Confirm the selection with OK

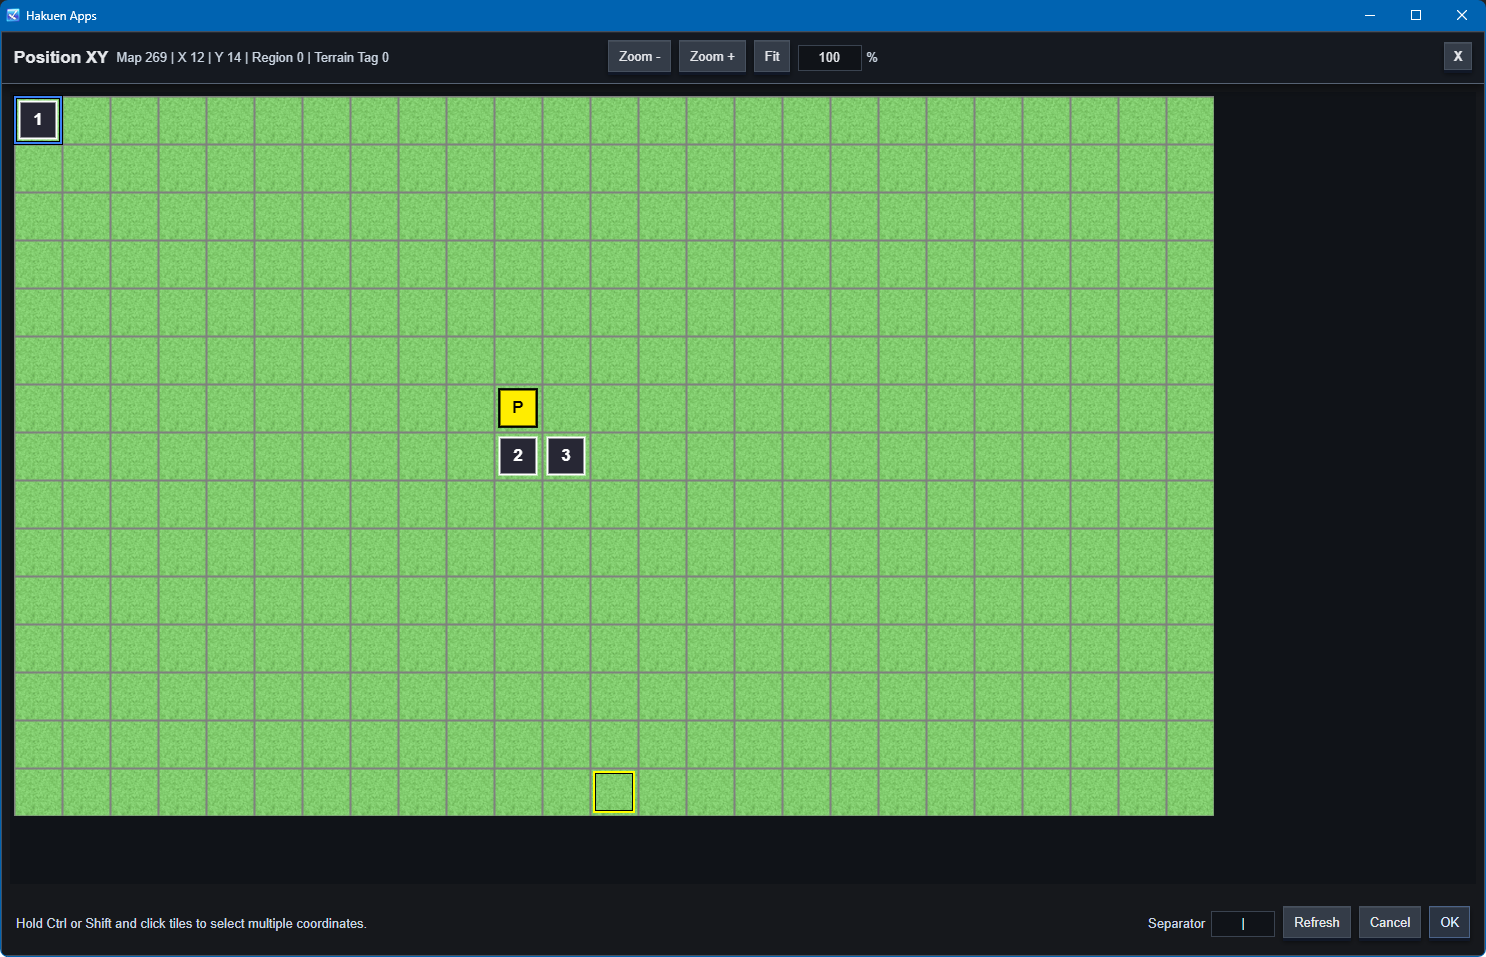click(1450, 923)
